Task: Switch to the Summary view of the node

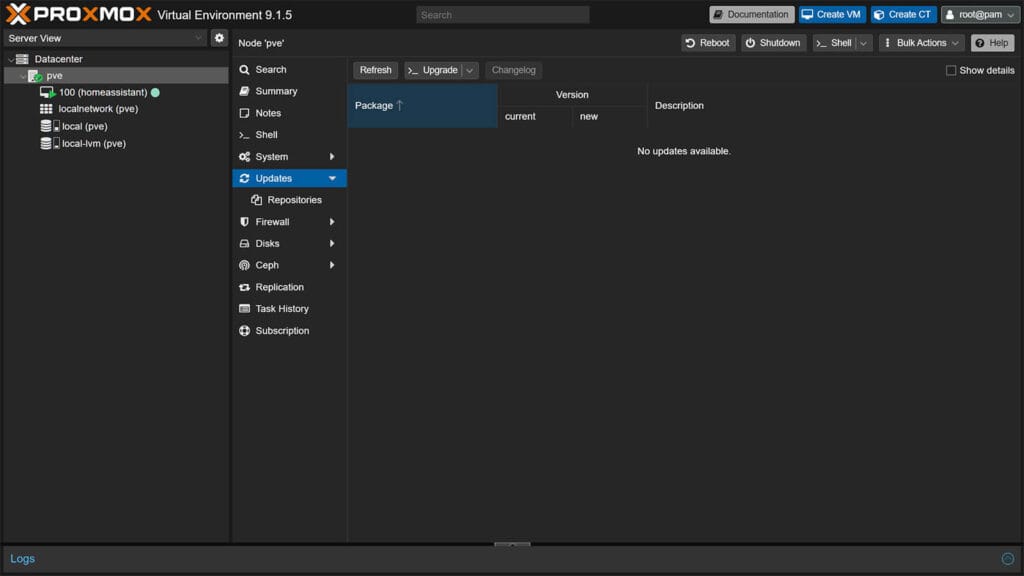Action: point(271,91)
